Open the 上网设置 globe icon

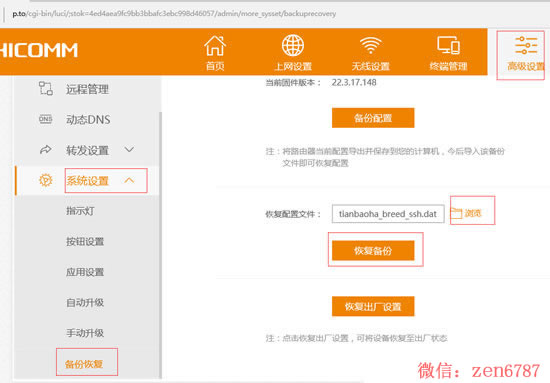pos(293,46)
